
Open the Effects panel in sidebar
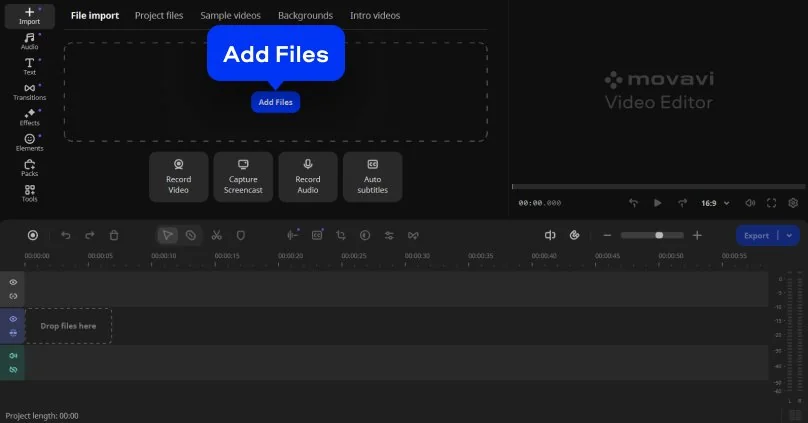(29, 116)
